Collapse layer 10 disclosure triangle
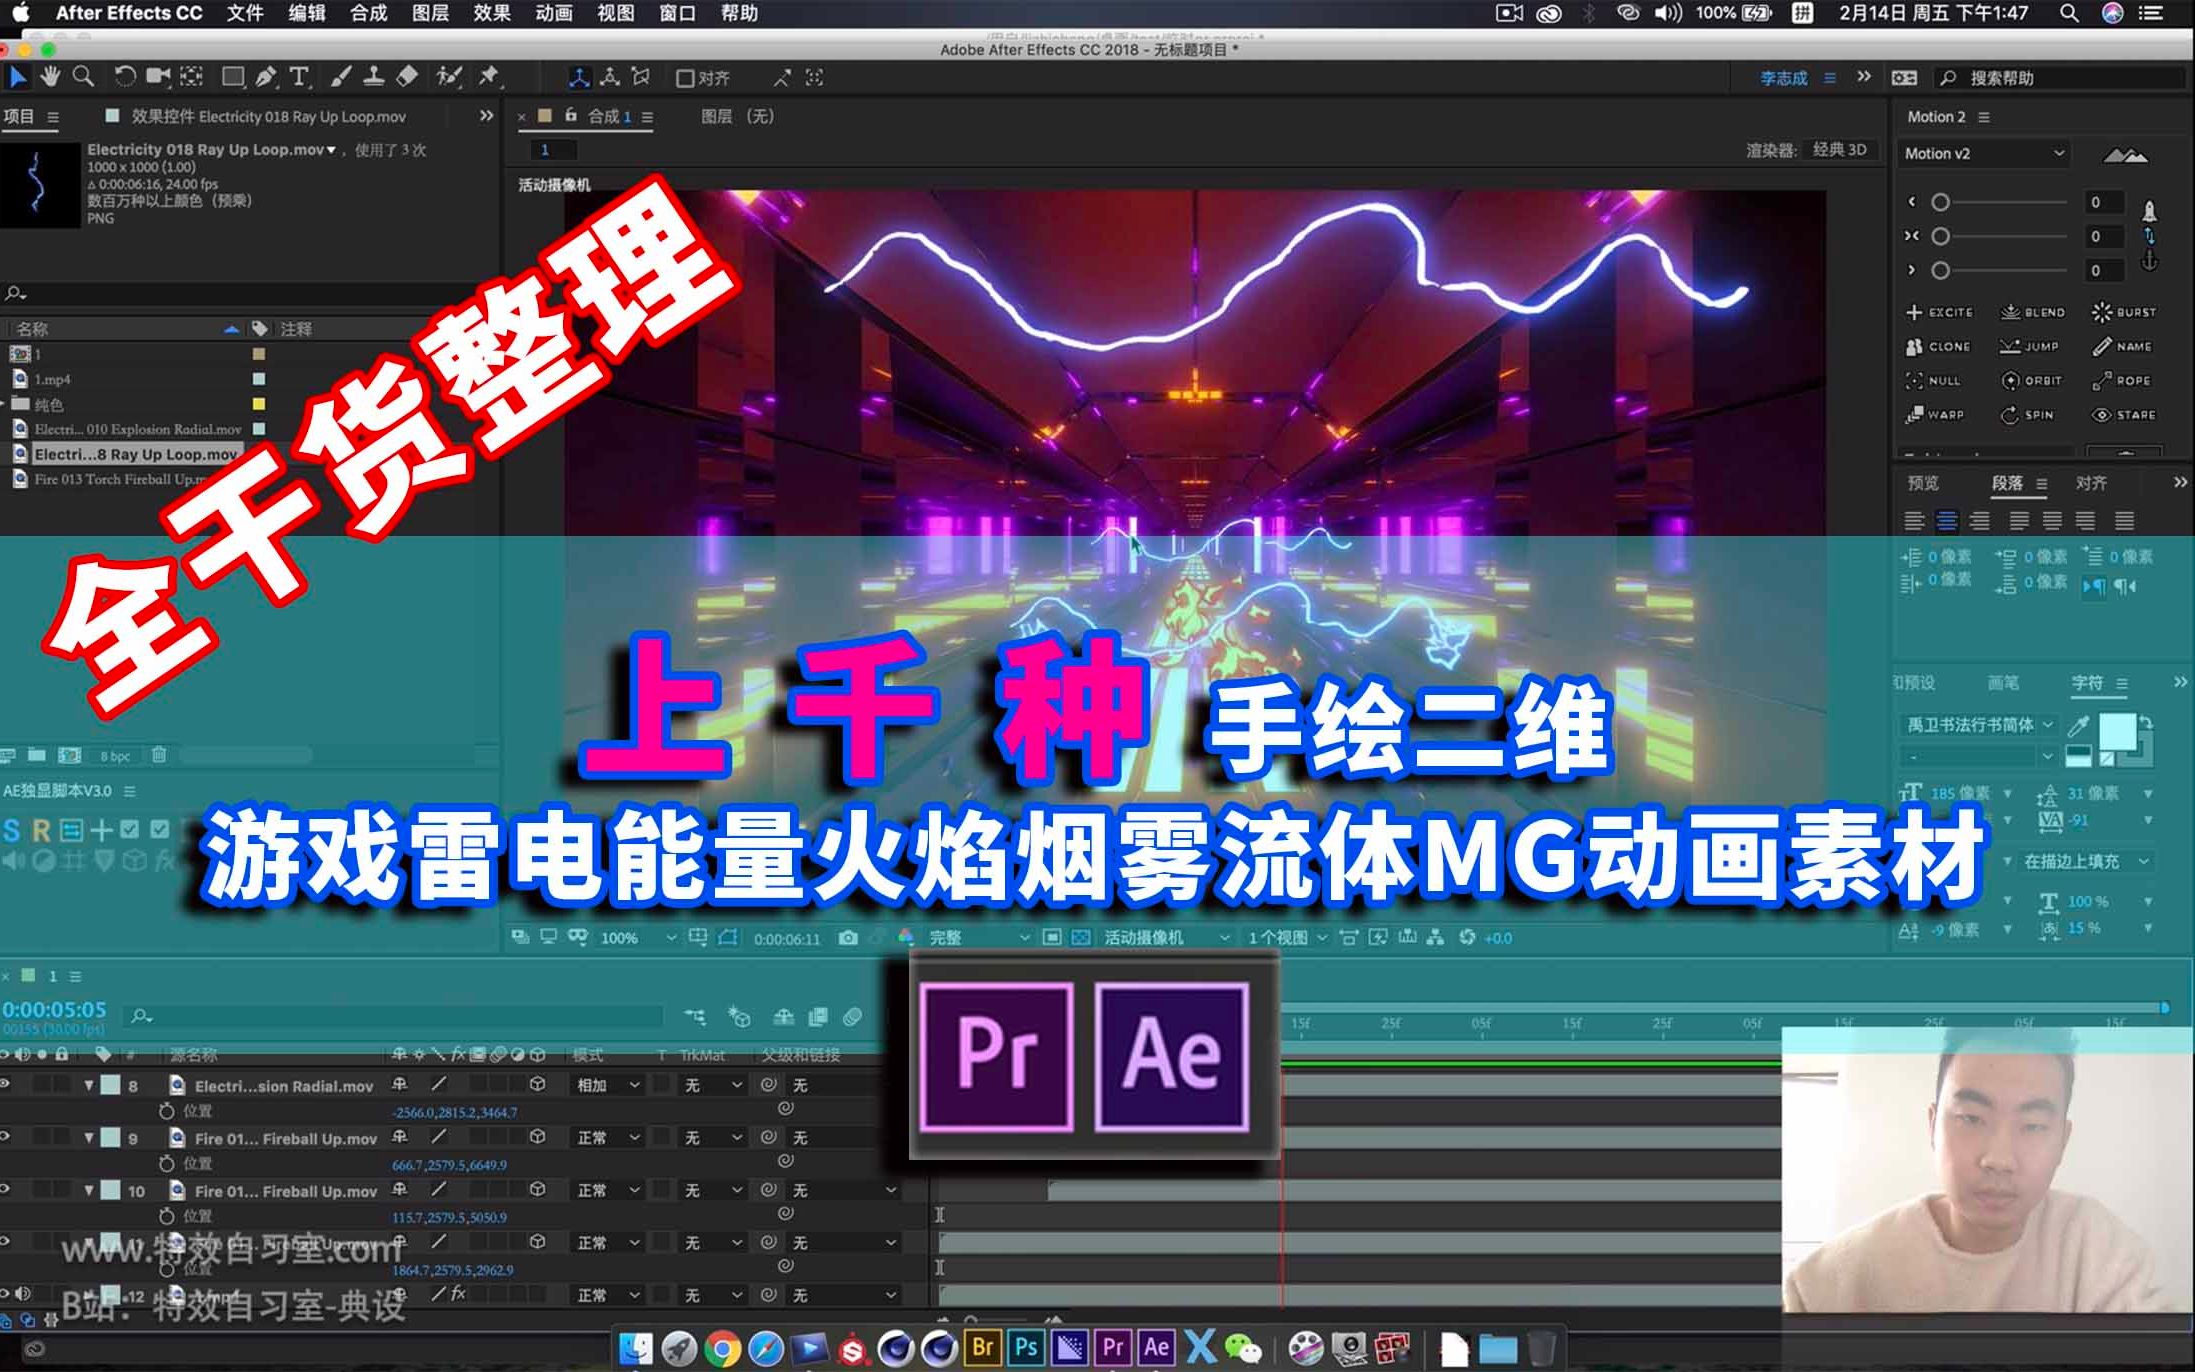This screenshot has width=2195, height=1372. click(x=89, y=1190)
